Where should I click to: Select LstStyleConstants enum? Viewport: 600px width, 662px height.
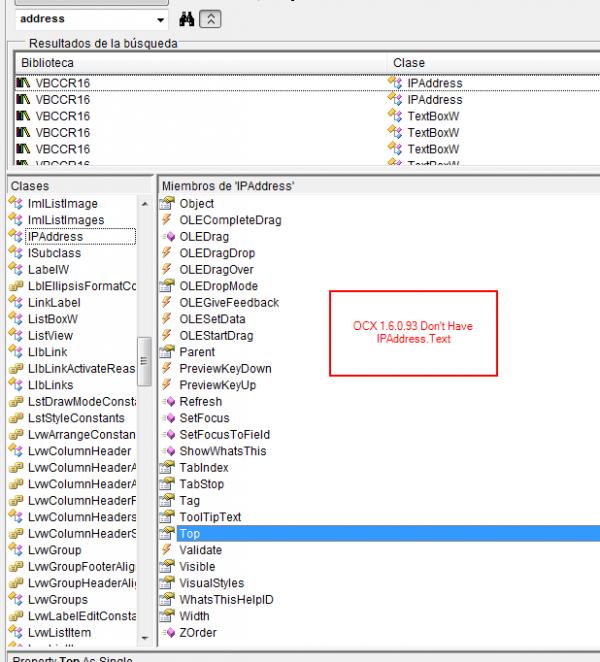point(76,418)
